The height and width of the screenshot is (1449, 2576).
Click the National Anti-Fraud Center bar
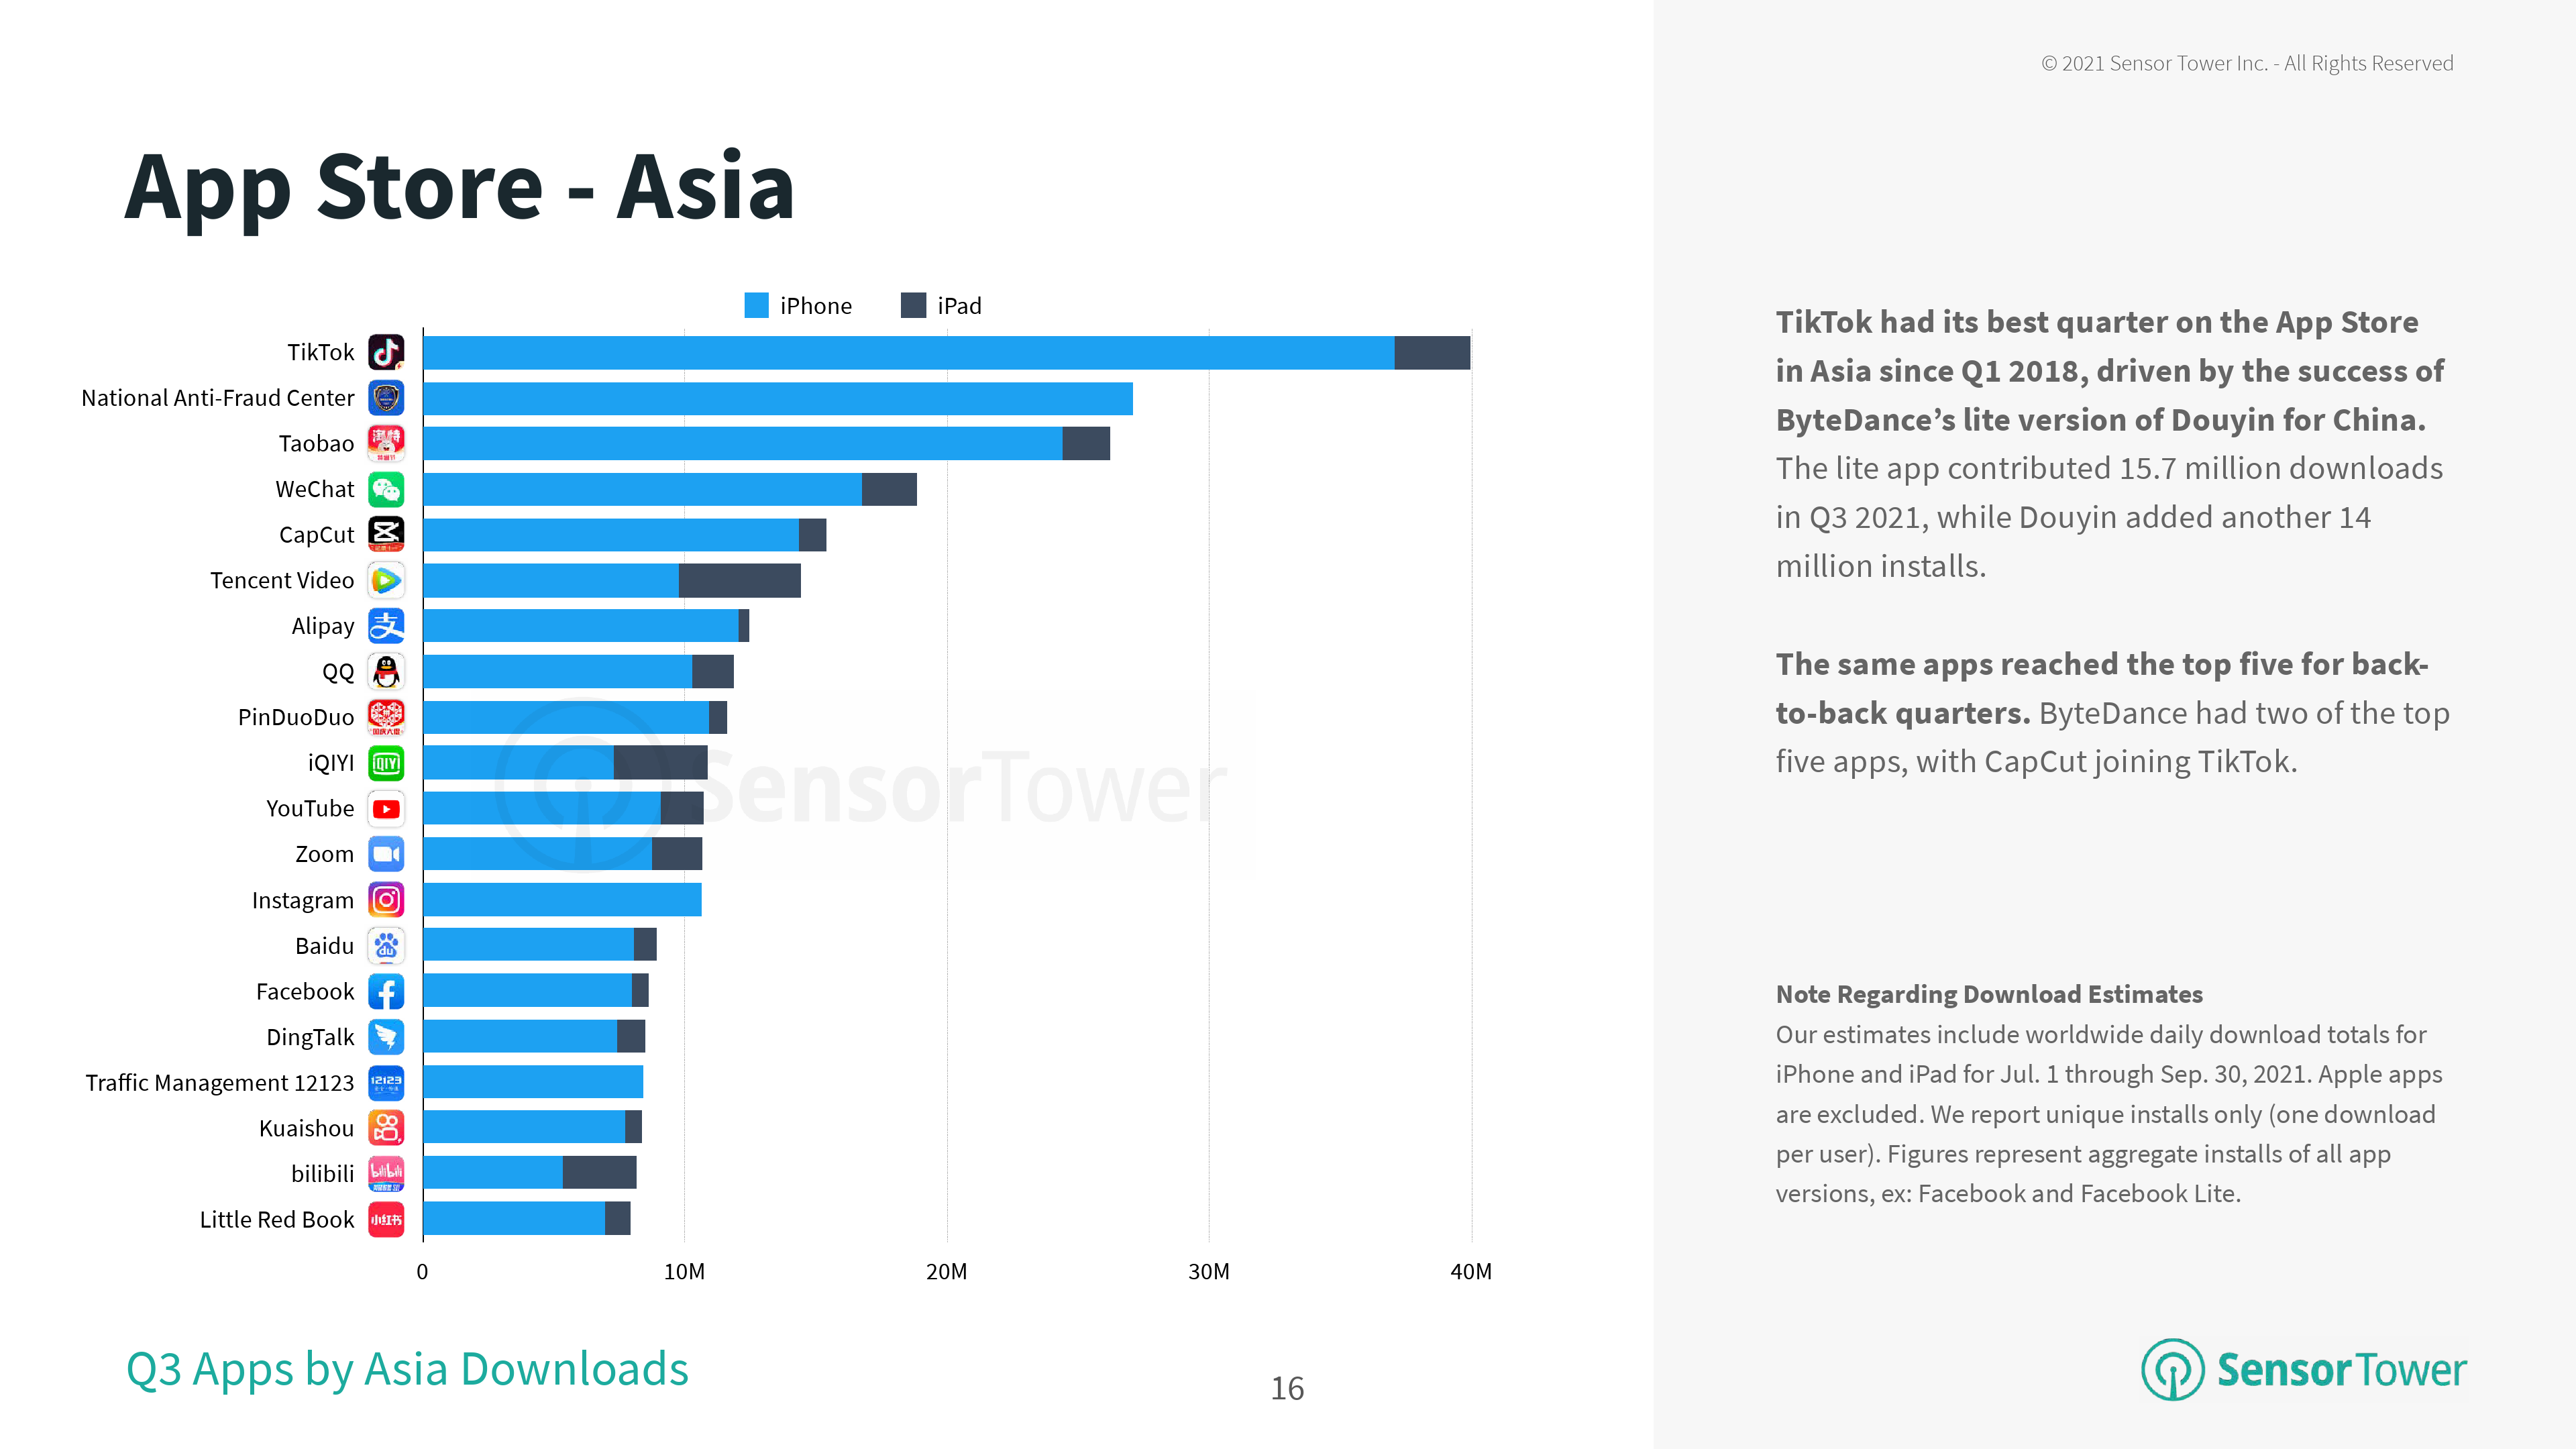pos(777,398)
